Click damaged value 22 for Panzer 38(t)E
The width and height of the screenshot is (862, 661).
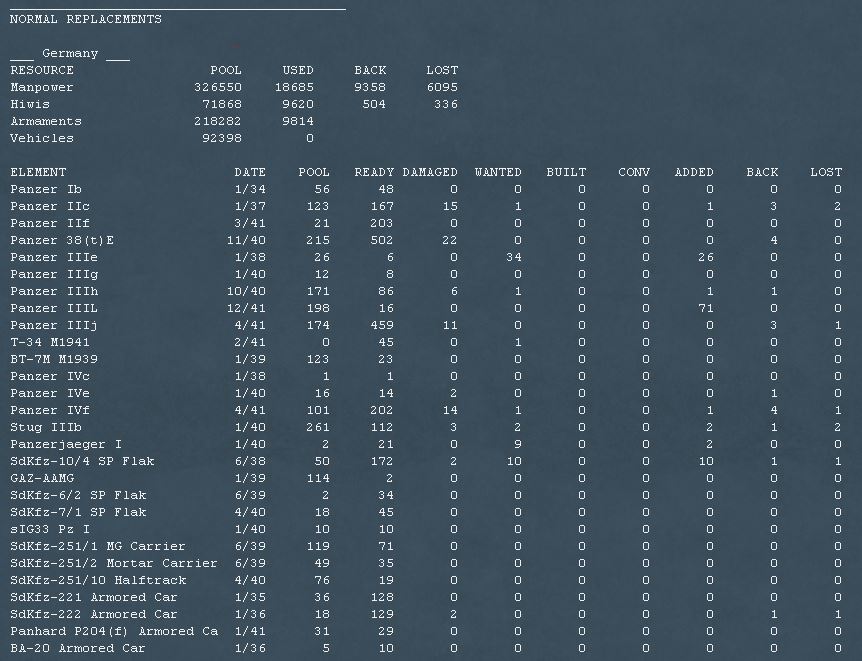(450, 240)
